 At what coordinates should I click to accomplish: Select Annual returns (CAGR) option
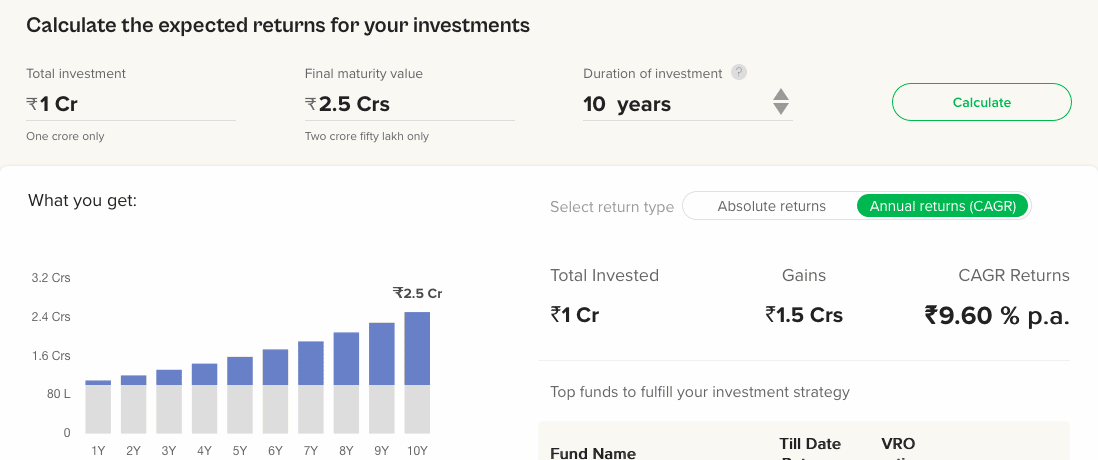coord(943,206)
